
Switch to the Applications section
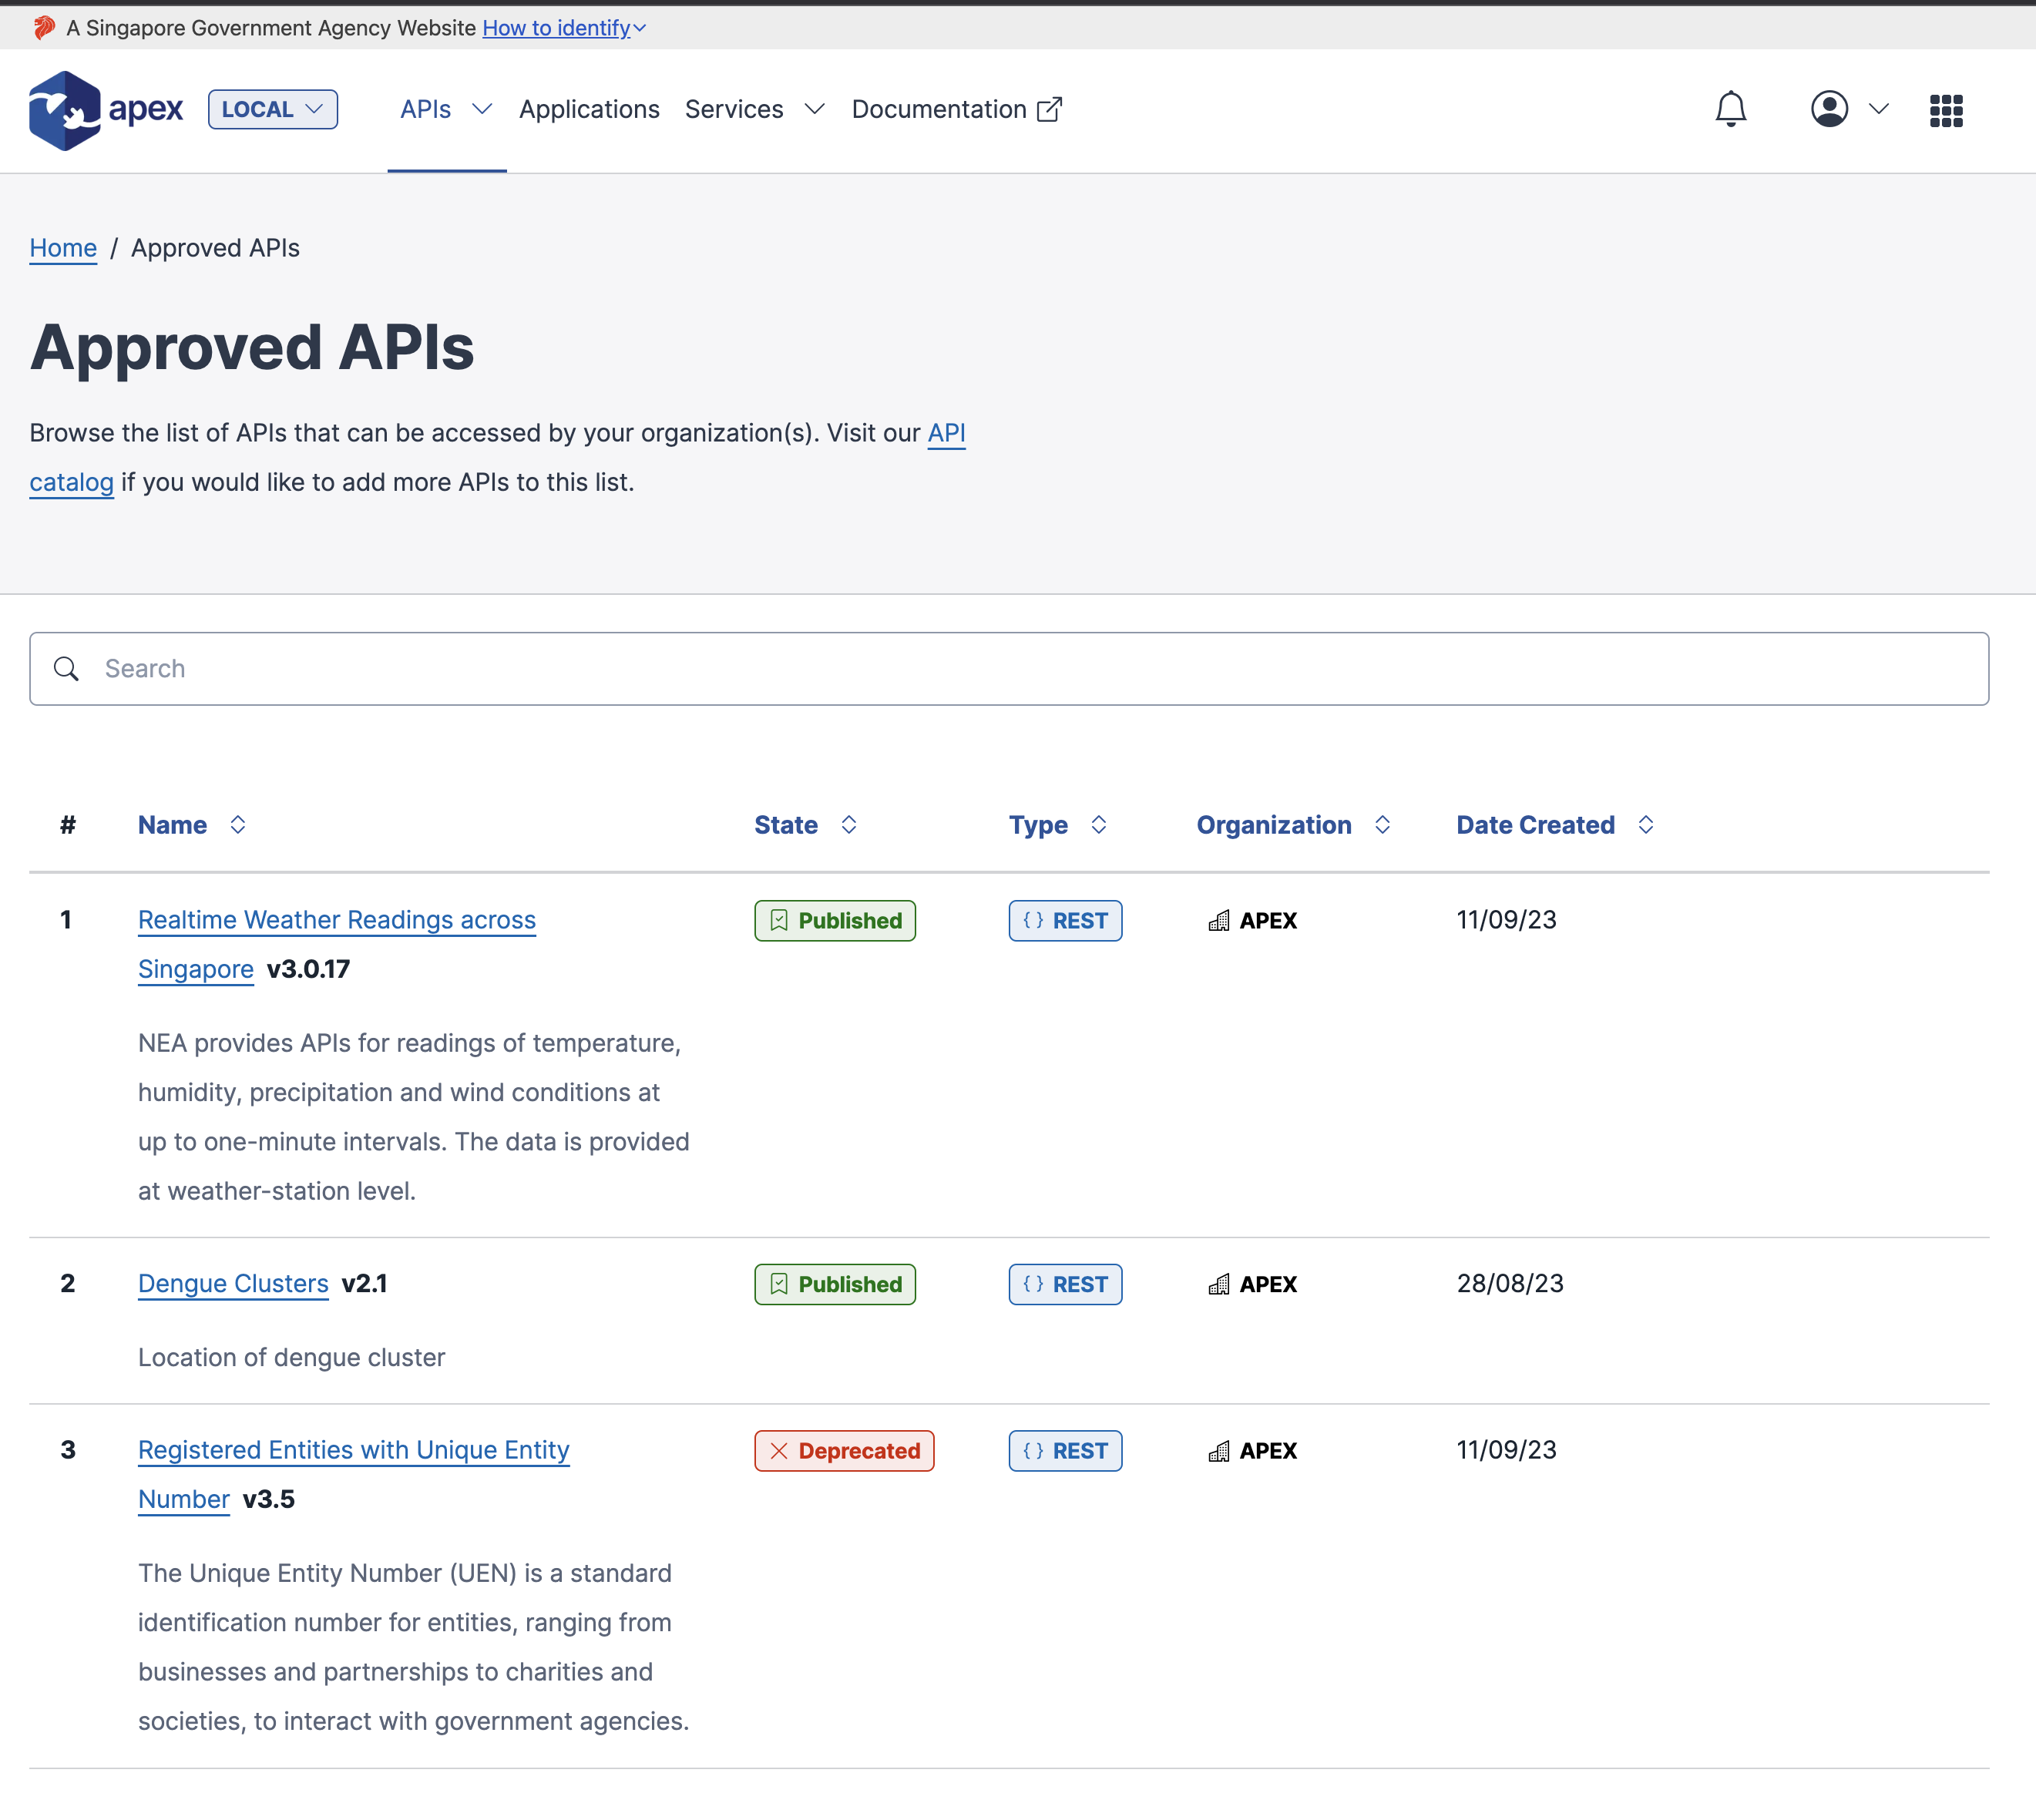coord(589,109)
